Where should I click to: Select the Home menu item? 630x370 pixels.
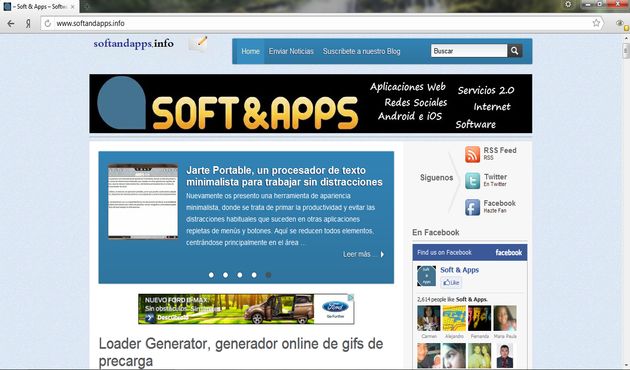coord(250,51)
